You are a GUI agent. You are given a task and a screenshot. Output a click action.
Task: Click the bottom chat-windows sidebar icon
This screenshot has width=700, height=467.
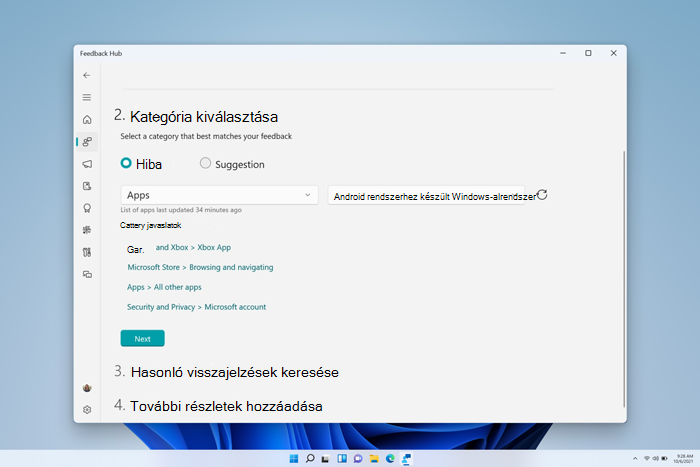[x=87, y=274]
